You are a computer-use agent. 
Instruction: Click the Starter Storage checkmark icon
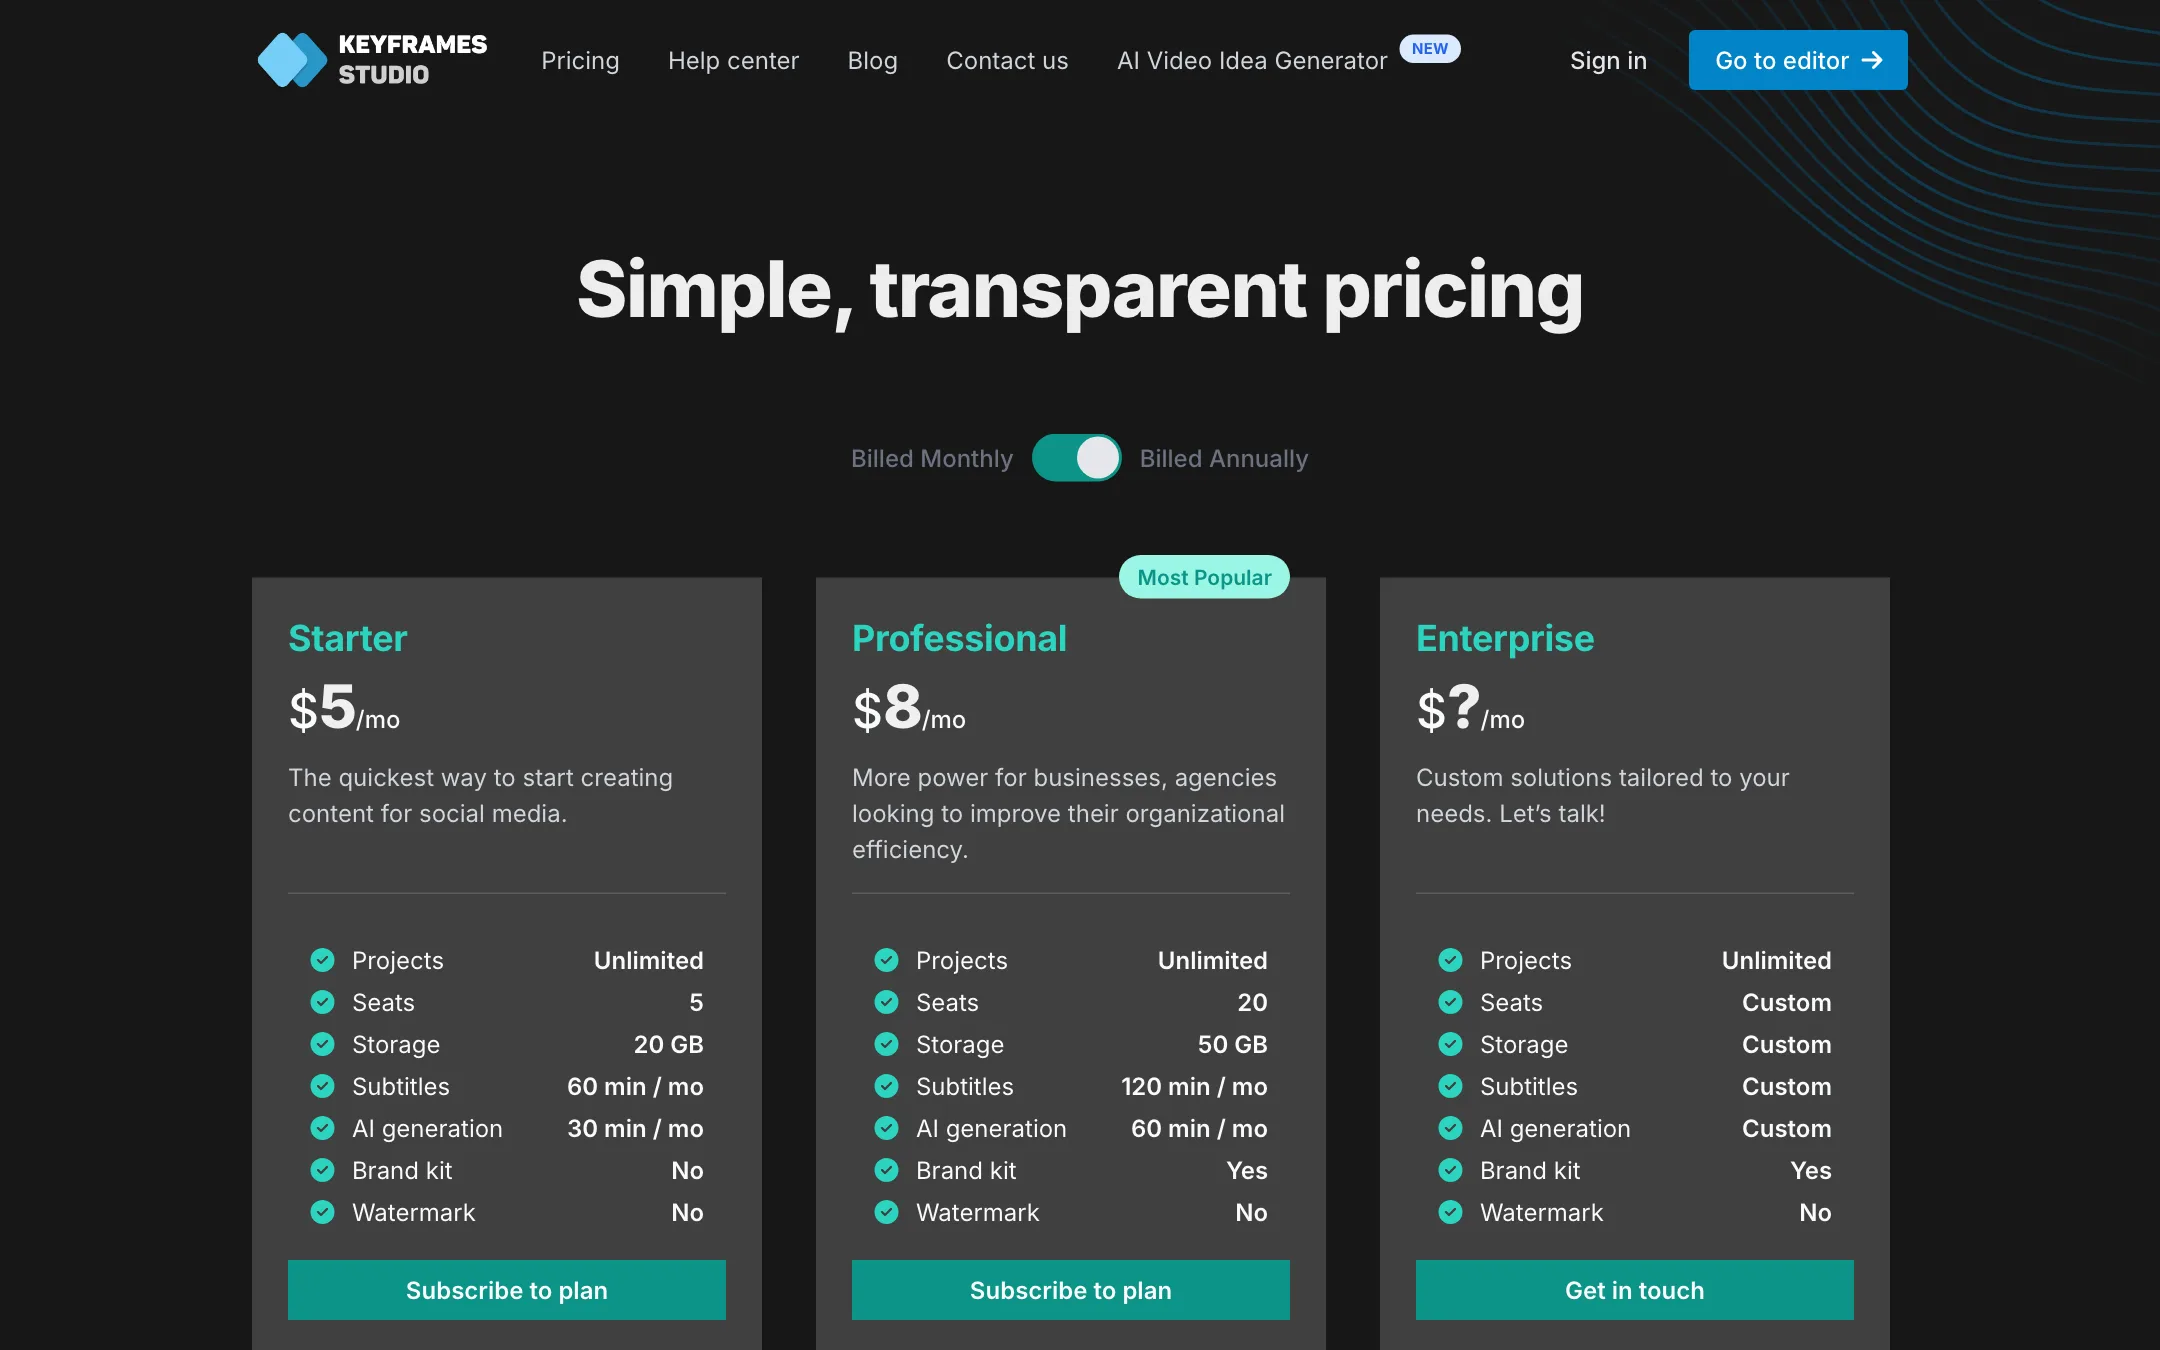[322, 1044]
